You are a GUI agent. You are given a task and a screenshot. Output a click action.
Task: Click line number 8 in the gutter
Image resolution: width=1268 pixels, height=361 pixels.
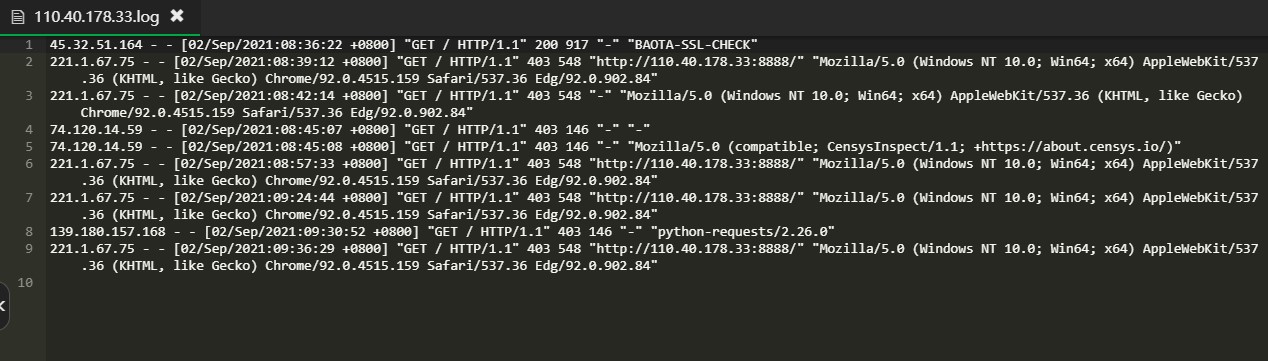pyautogui.click(x=28, y=232)
